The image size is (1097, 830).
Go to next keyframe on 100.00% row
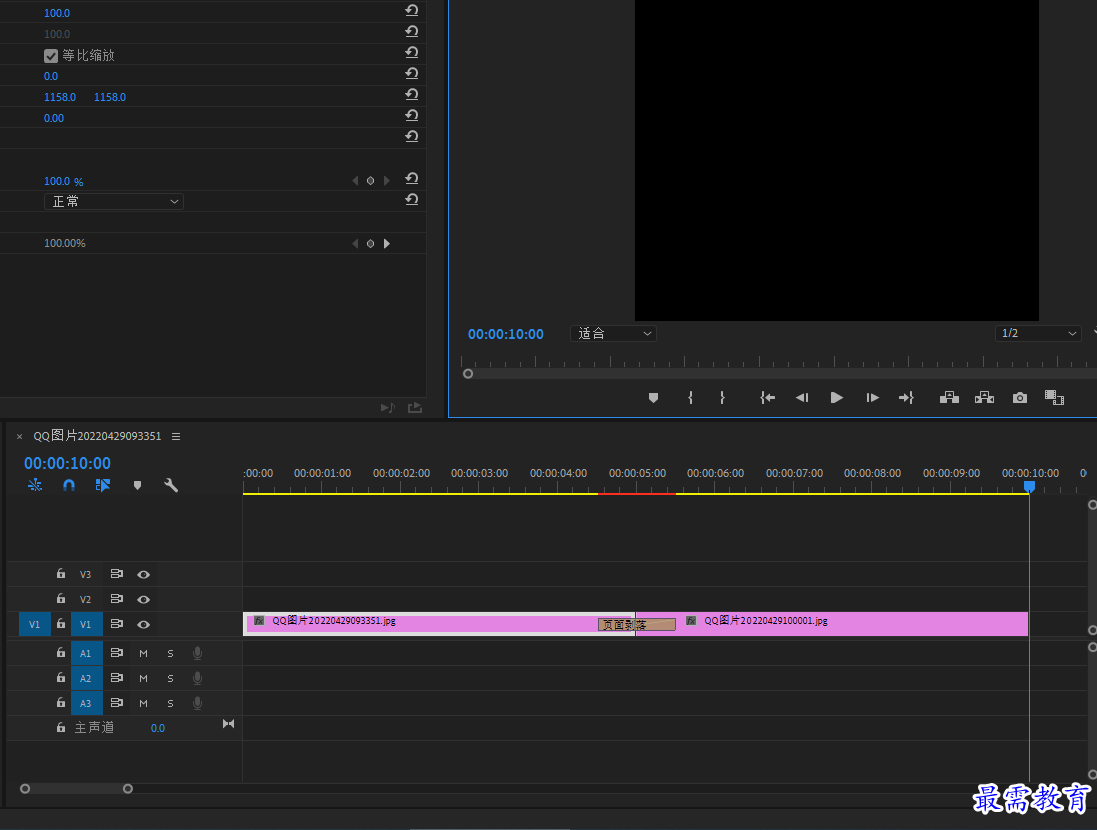point(387,244)
